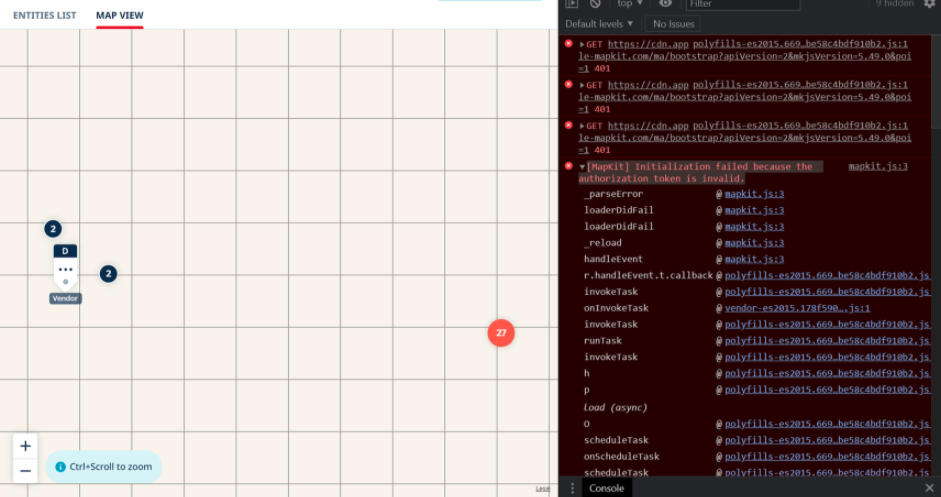Select the MAP VIEW tab
This screenshot has width=941, height=497.
click(x=119, y=15)
